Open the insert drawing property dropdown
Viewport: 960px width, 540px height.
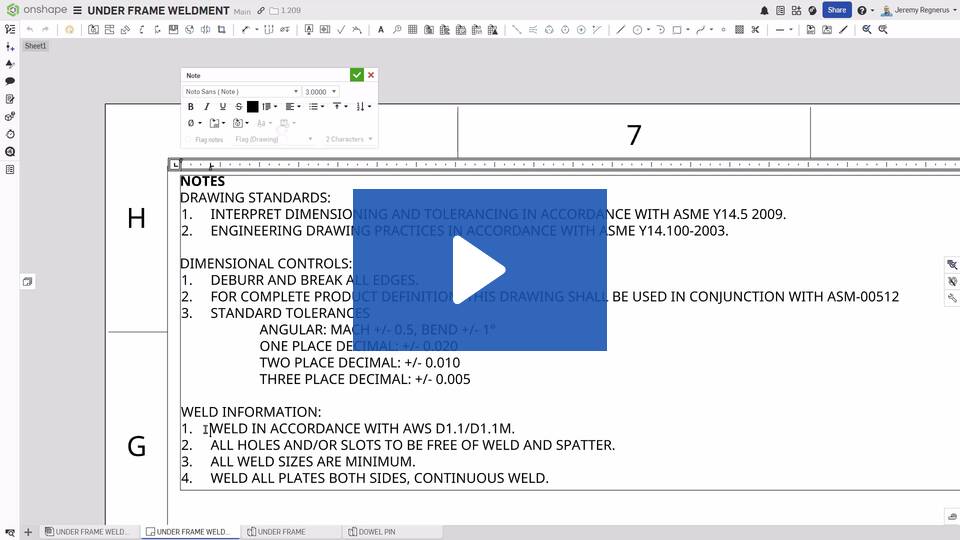(217, 123)
